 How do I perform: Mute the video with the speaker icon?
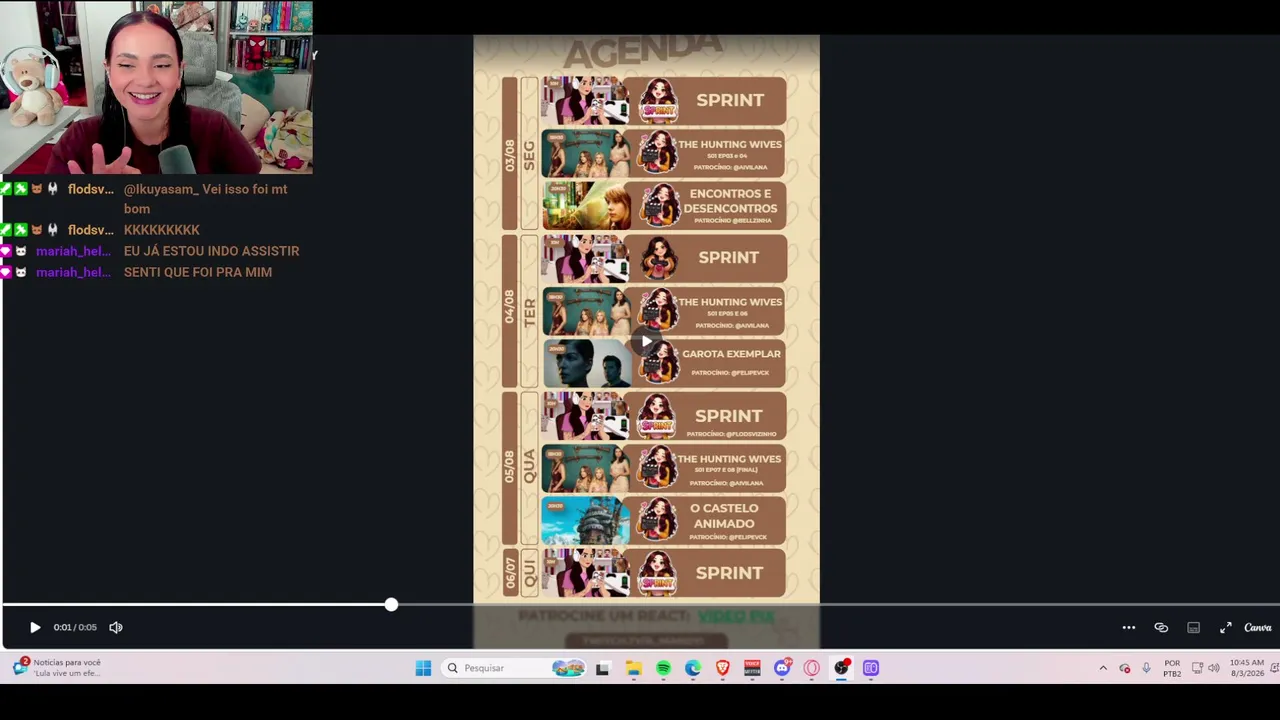116,628
